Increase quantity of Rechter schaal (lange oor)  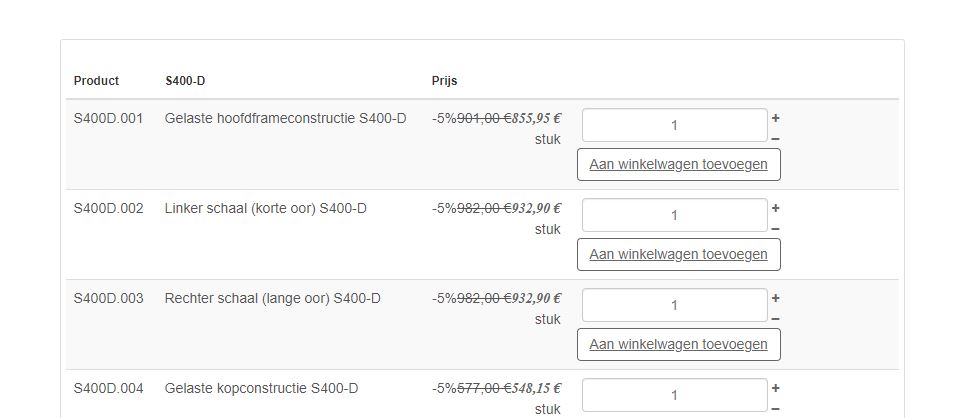(776, 298)
